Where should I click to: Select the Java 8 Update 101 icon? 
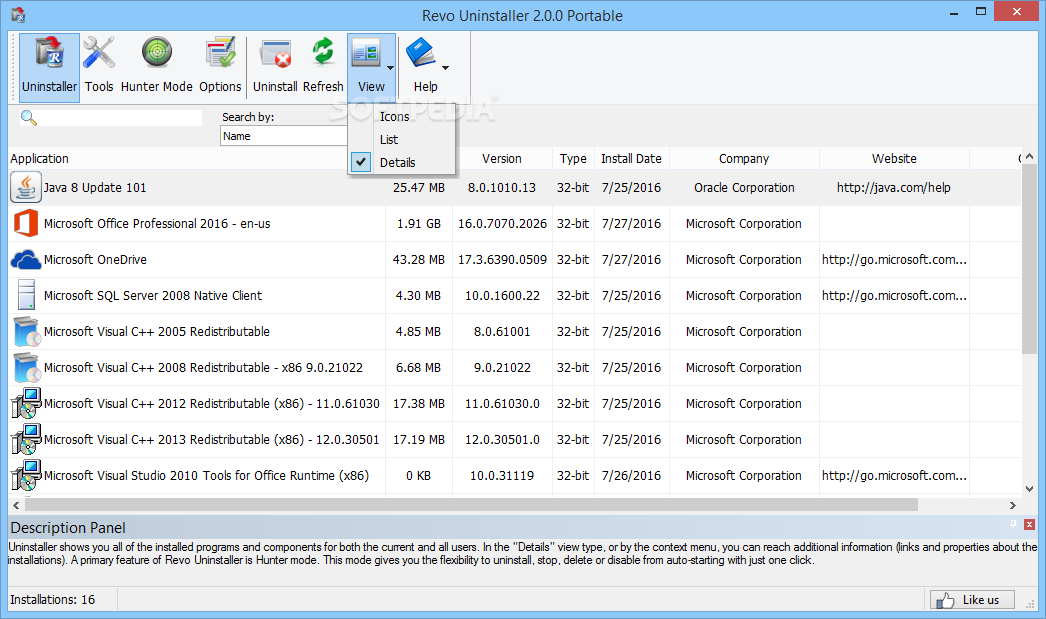[26, 187]
